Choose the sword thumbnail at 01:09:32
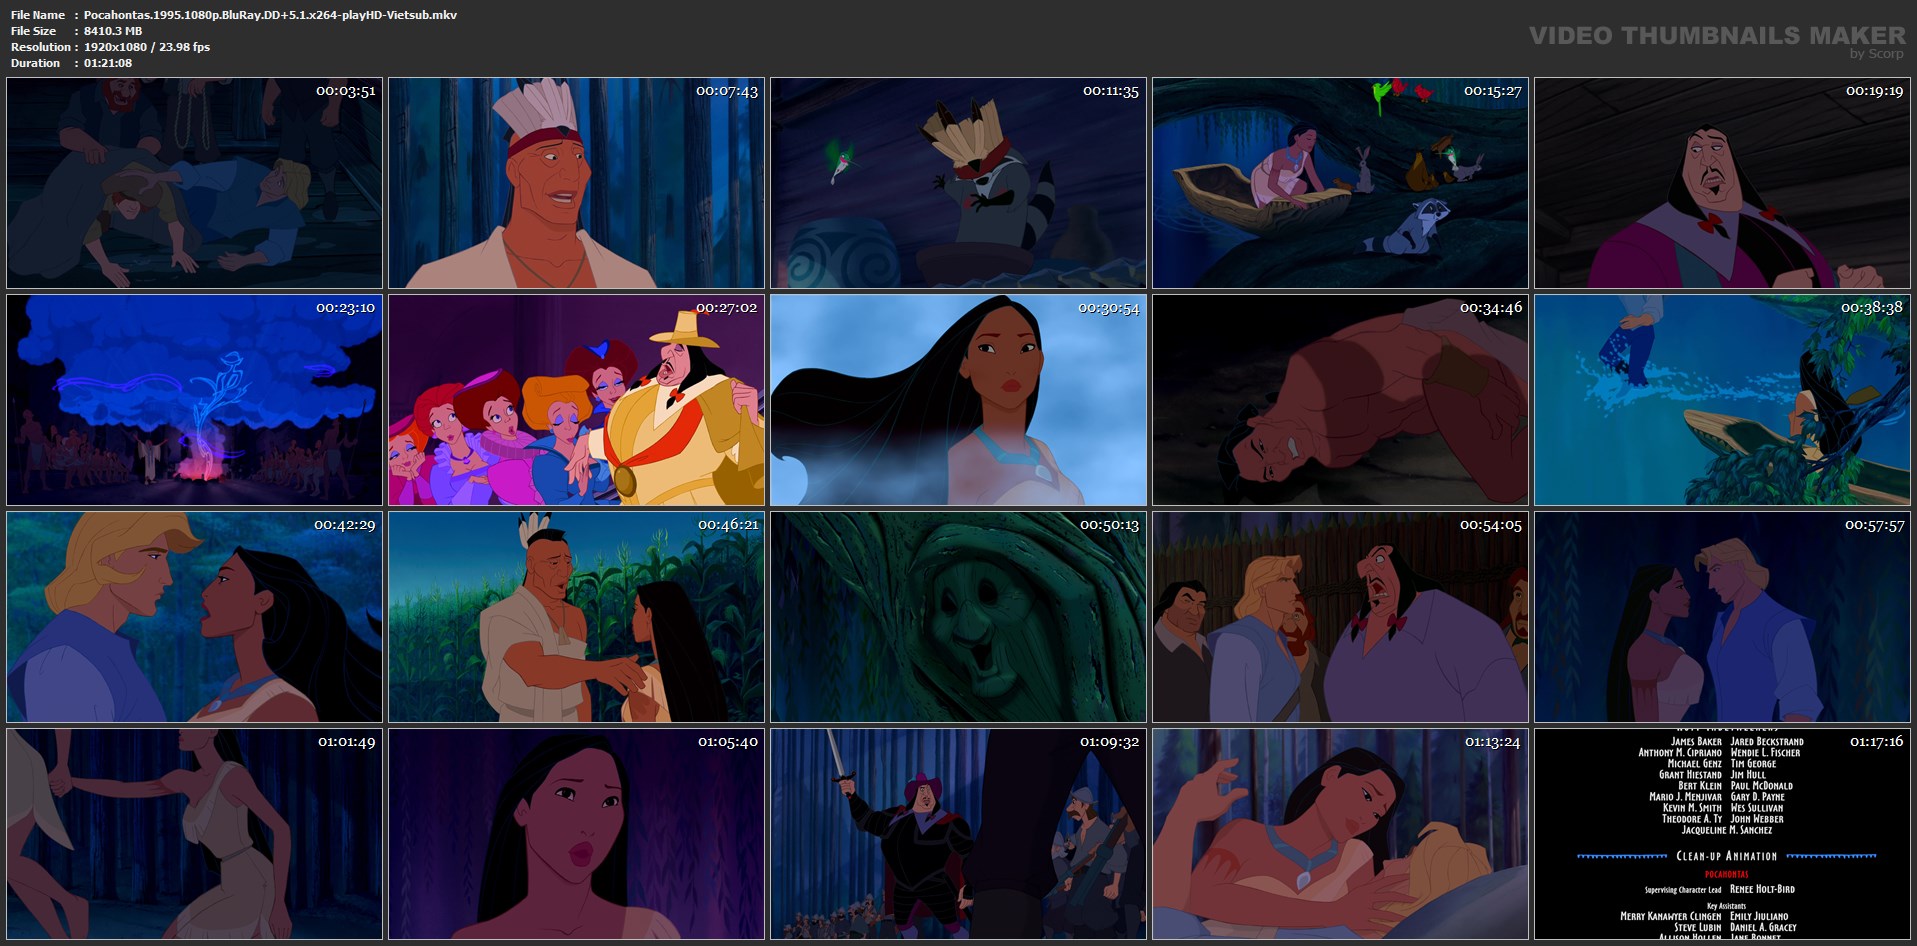Viewport: 1917px width, 946px height. (x=958, y=834)
